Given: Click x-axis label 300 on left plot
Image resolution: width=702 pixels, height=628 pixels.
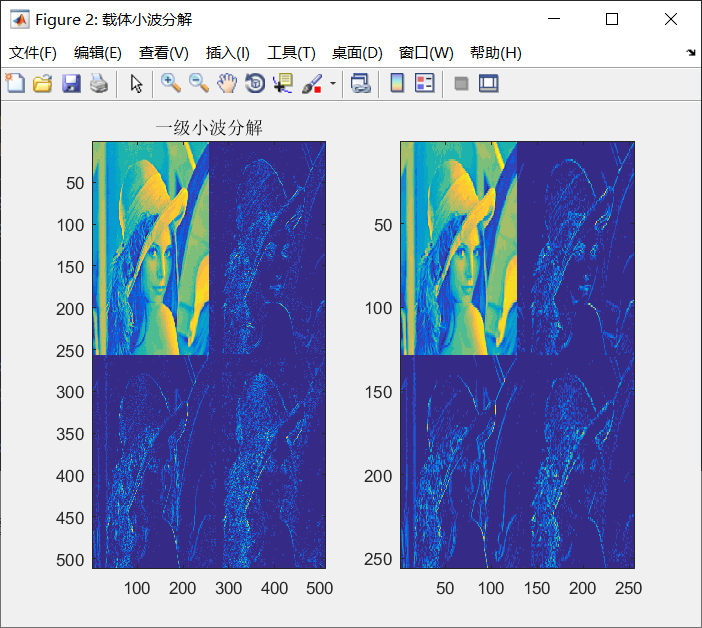Looking at the screenshot, I should pyautogui.click(x=228, y=588).
